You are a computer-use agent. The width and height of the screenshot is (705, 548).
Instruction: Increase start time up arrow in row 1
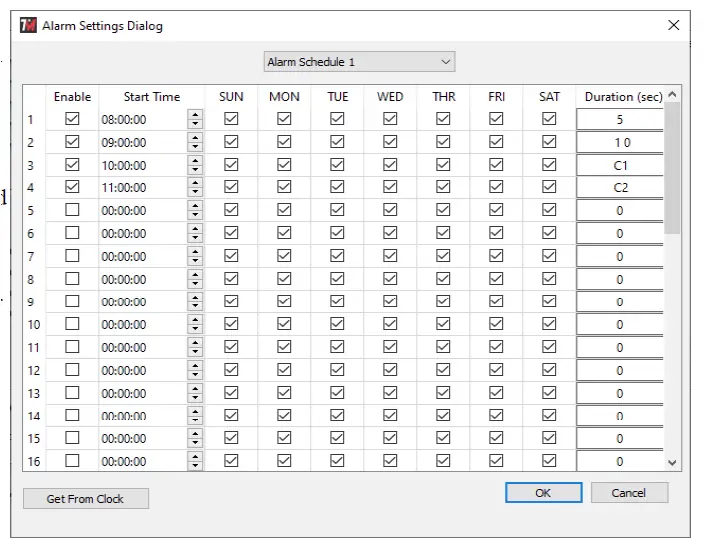[195, 115]
